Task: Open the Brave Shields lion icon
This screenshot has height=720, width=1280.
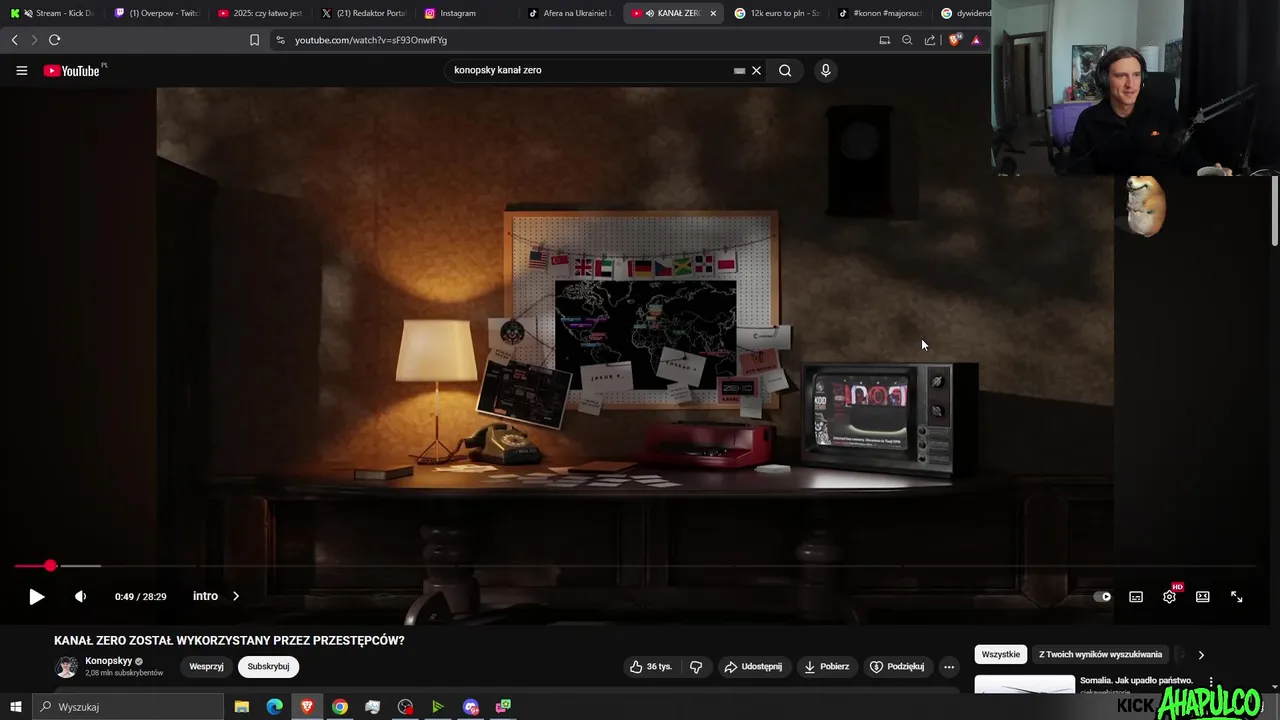Action: coord(954,40)
